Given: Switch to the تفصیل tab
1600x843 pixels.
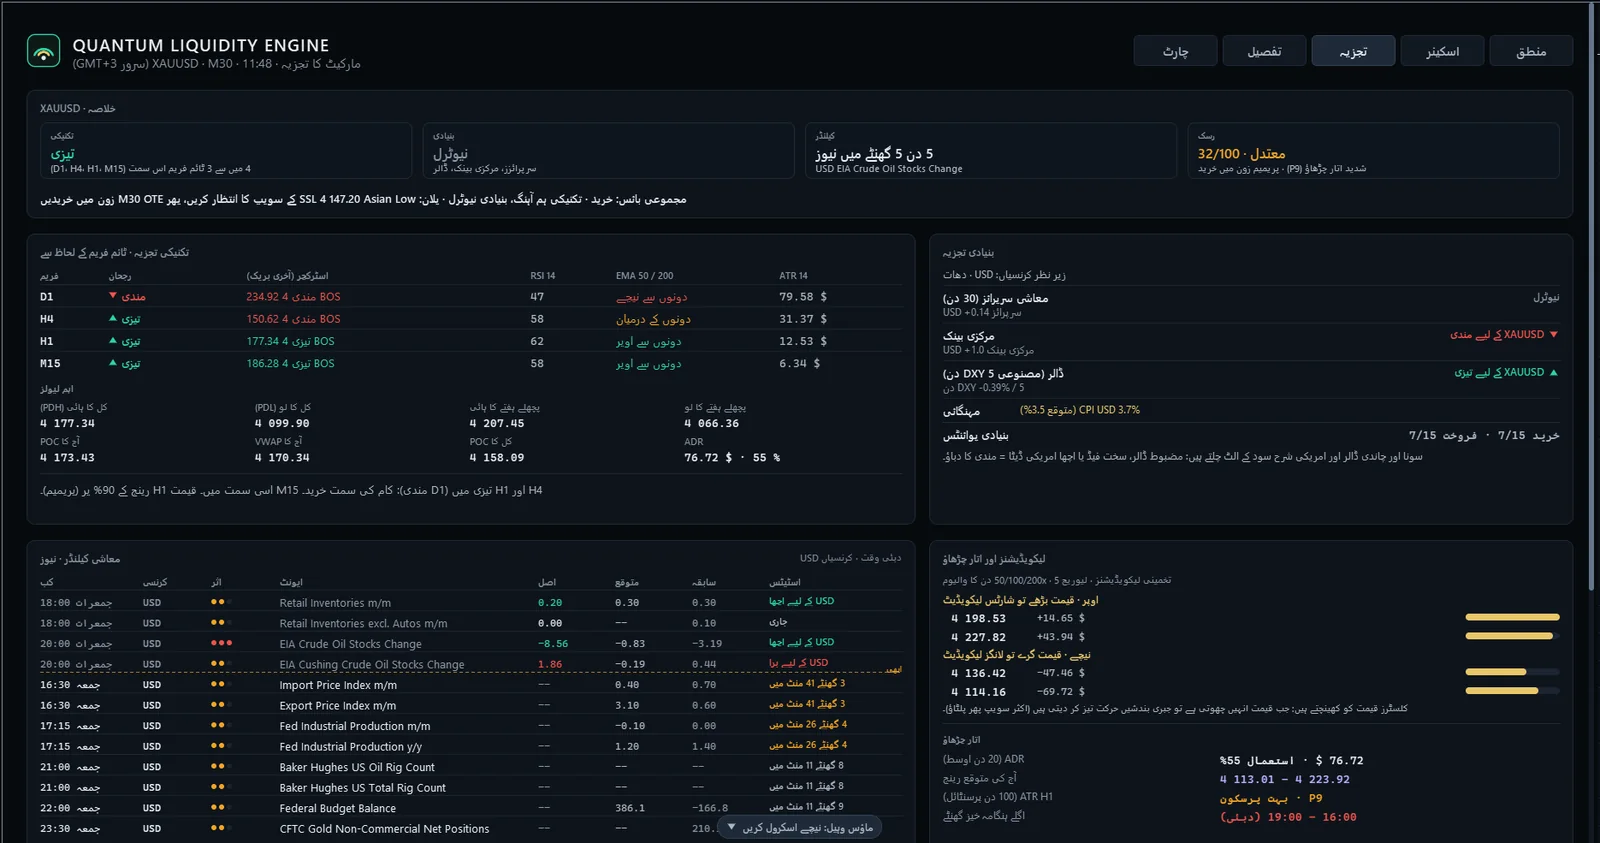Looking at the screenshot, I should [x=1265, y=51].
